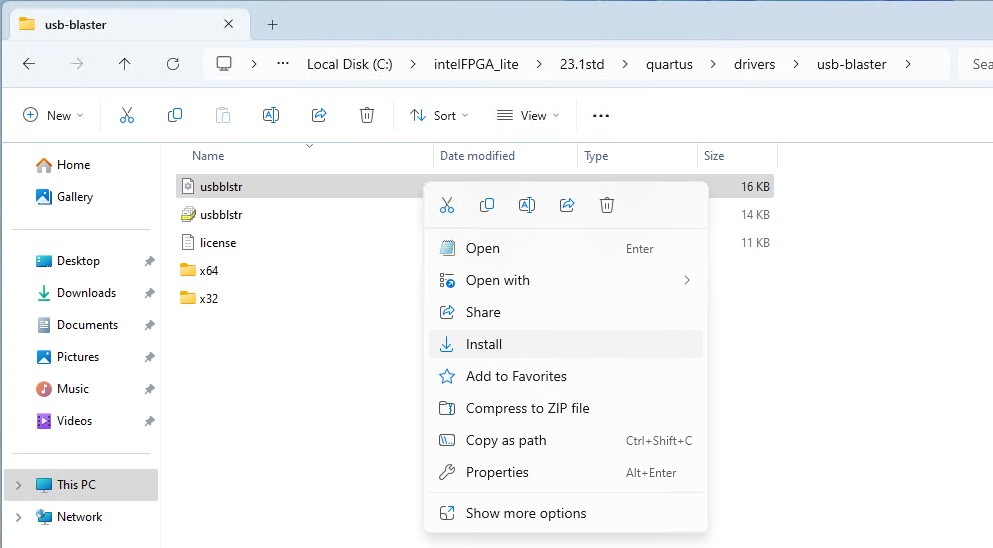Copy the file via the context menu copy icon
Screen dimensions: 993x548
point(487,205)
